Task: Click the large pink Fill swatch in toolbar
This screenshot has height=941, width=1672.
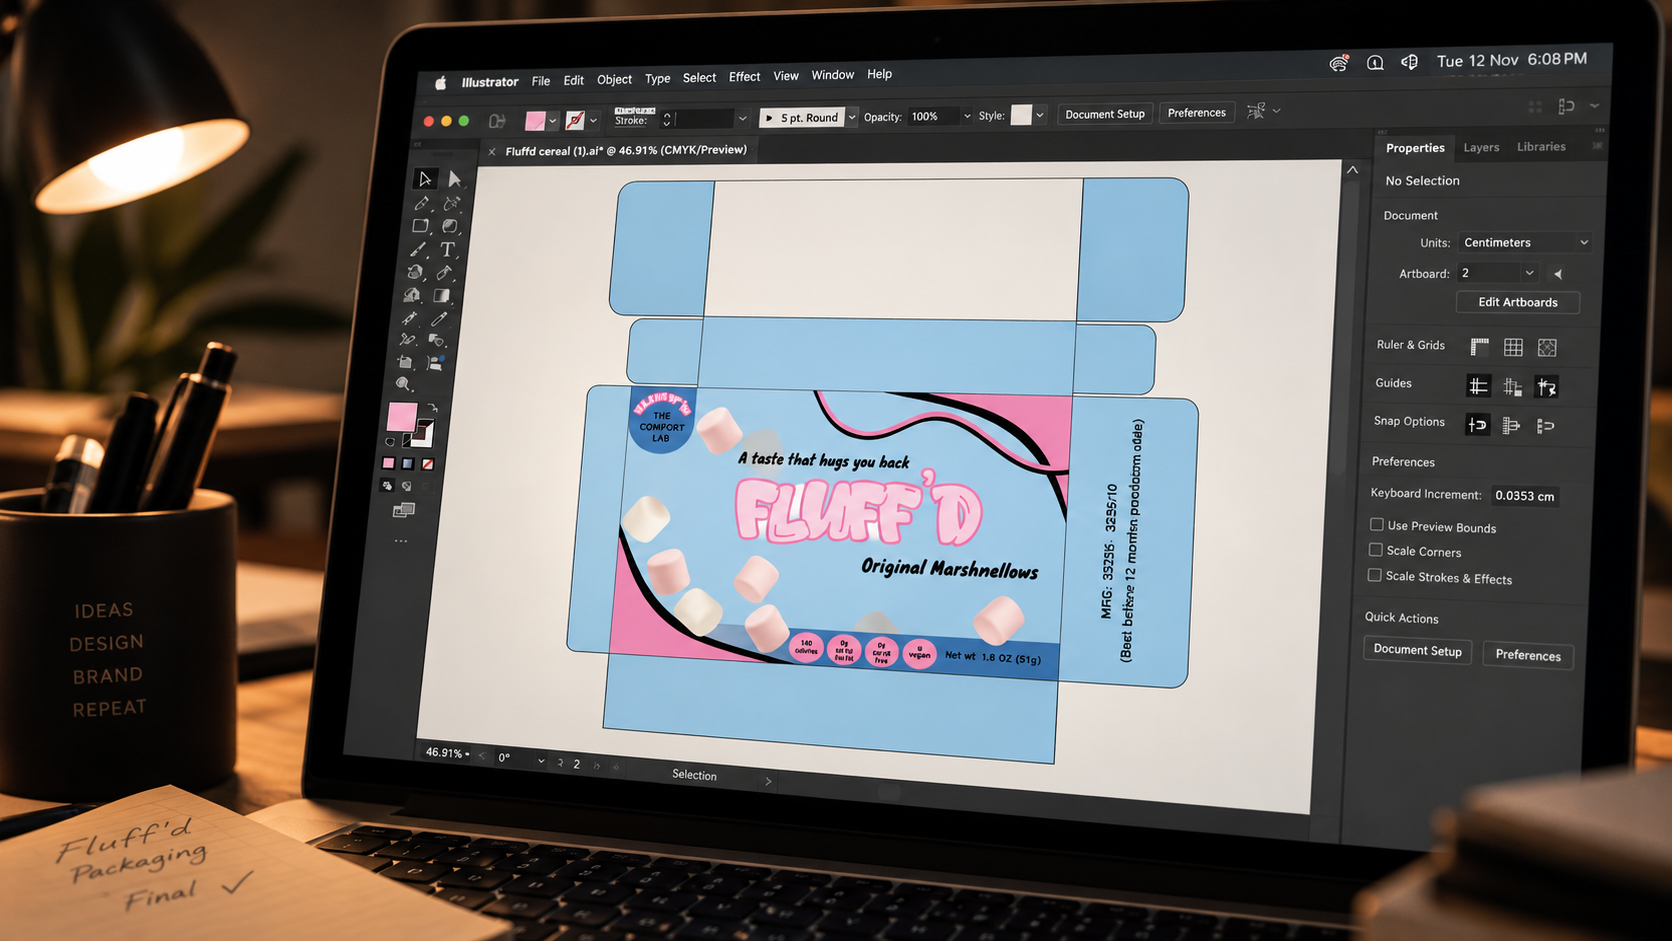Action: [401, 416]
